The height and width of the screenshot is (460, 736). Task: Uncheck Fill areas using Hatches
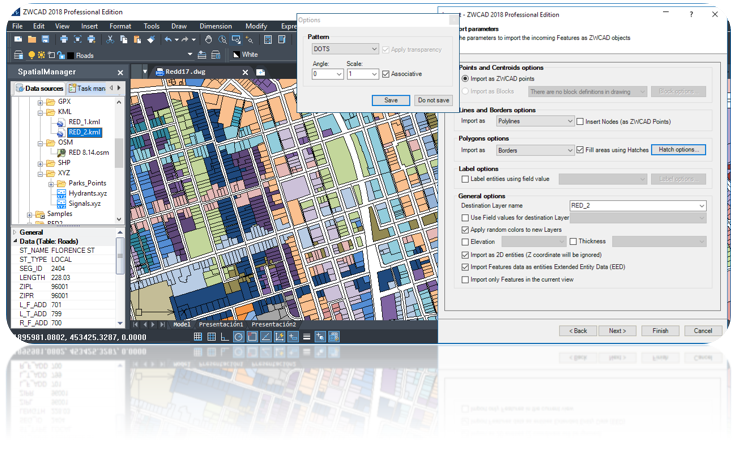(x=580, y=150)
